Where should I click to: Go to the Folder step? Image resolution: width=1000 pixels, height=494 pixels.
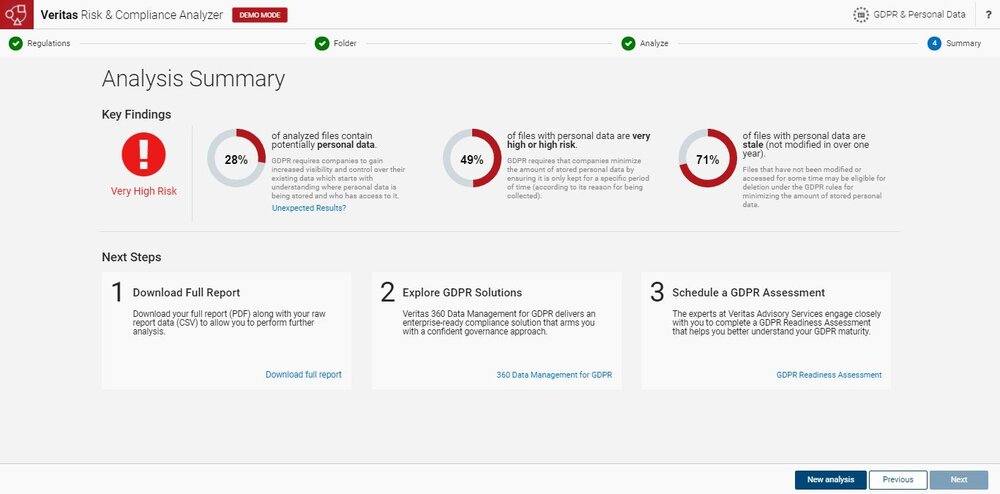tap(345, 43)
